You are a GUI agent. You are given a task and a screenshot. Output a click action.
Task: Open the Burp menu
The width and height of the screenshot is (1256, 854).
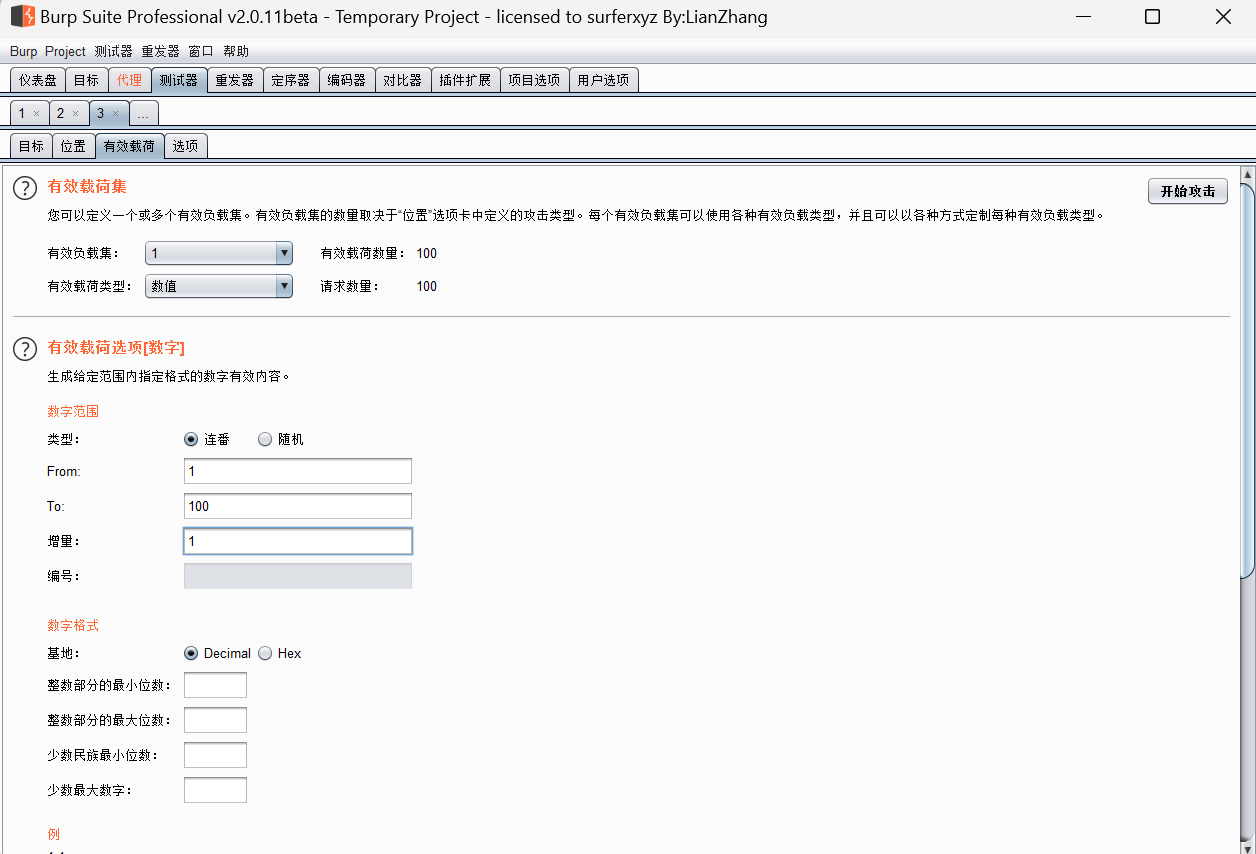(23, 51)
